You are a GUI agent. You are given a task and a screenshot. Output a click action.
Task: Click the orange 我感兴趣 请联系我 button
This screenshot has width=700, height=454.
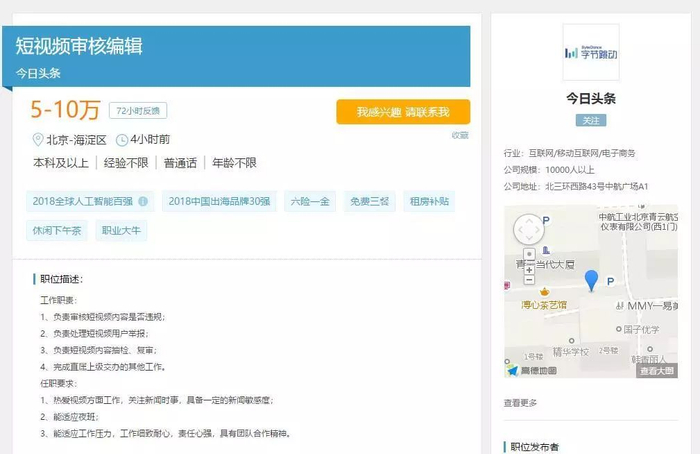[x=403, y=112]
